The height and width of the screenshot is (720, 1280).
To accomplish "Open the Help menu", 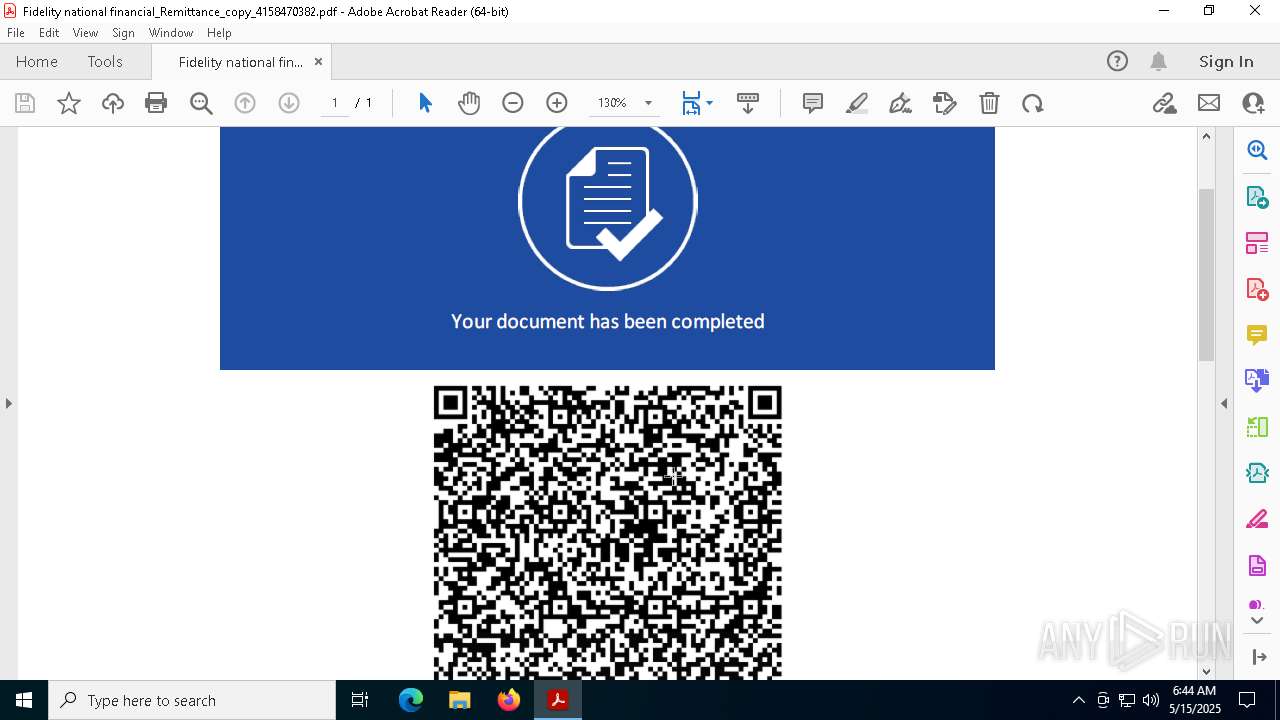I will pyautogui.click(x=219, y=33).
